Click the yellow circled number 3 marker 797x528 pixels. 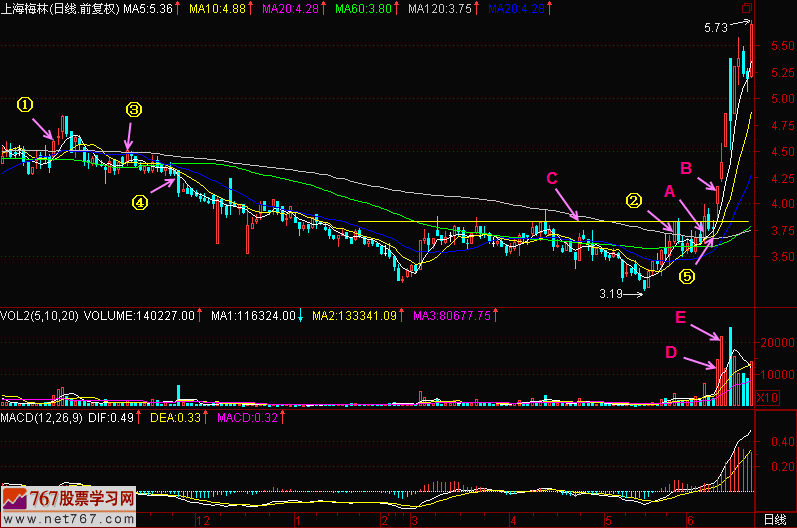133,110
